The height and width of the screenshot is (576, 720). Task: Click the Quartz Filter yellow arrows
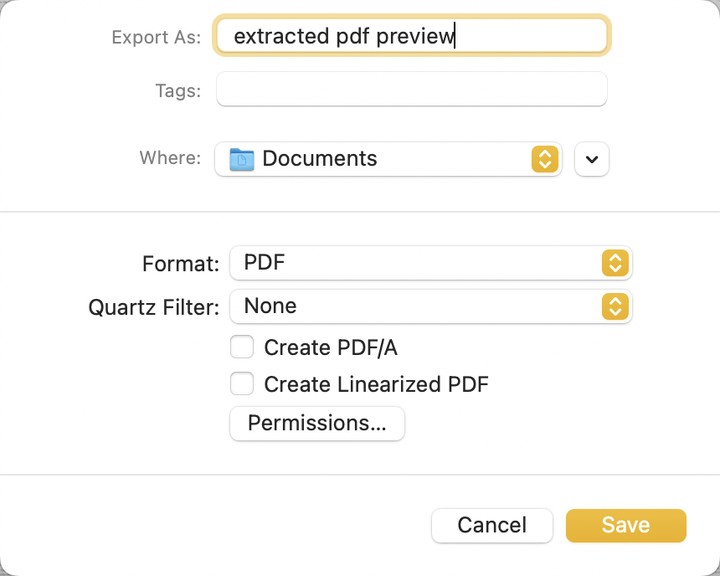[x=615, y=306]
